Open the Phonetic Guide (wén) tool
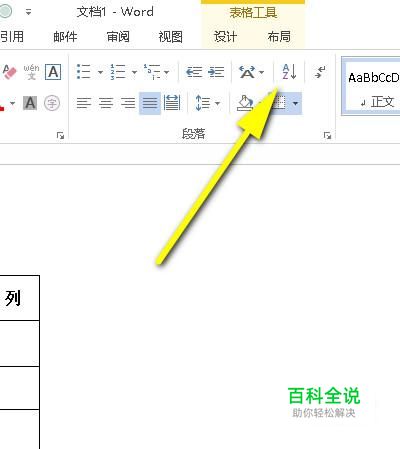This screenshot has height=449, width=400. (31, 72)
